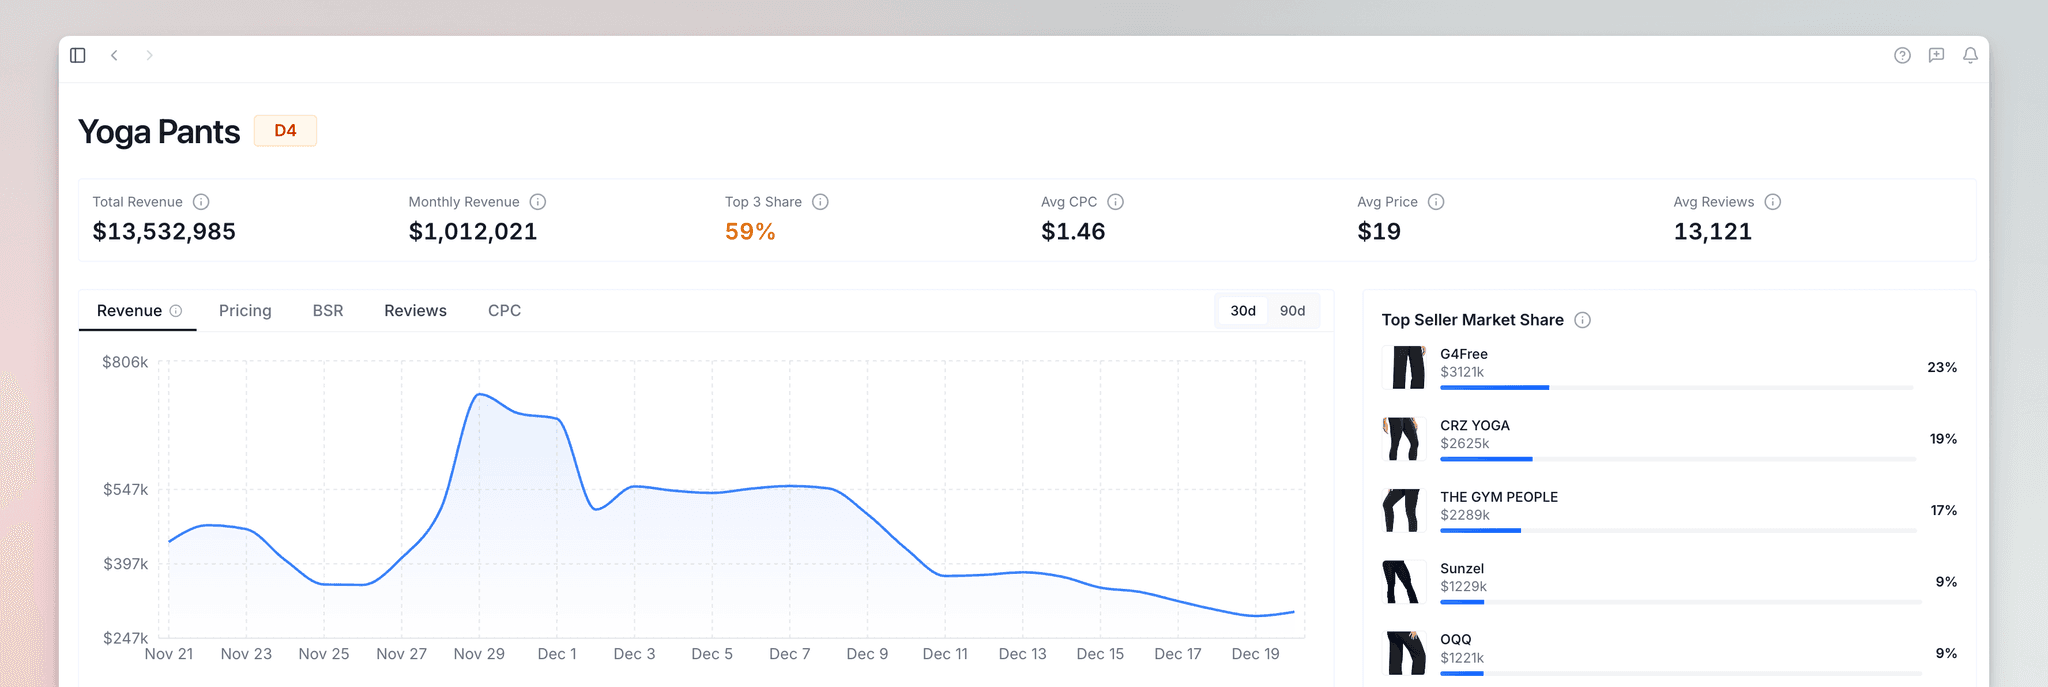
Task: Click the info icon beside Top Seller Market Share
Action: pos(1582,320)
